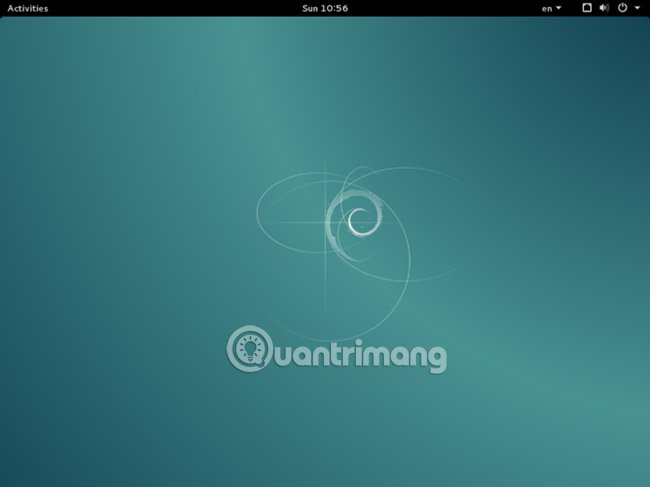The width and height of the screenshot is (650, 487).
Task: Expand the system menu arrow beside power icon
Action: (x=637, y=8)
